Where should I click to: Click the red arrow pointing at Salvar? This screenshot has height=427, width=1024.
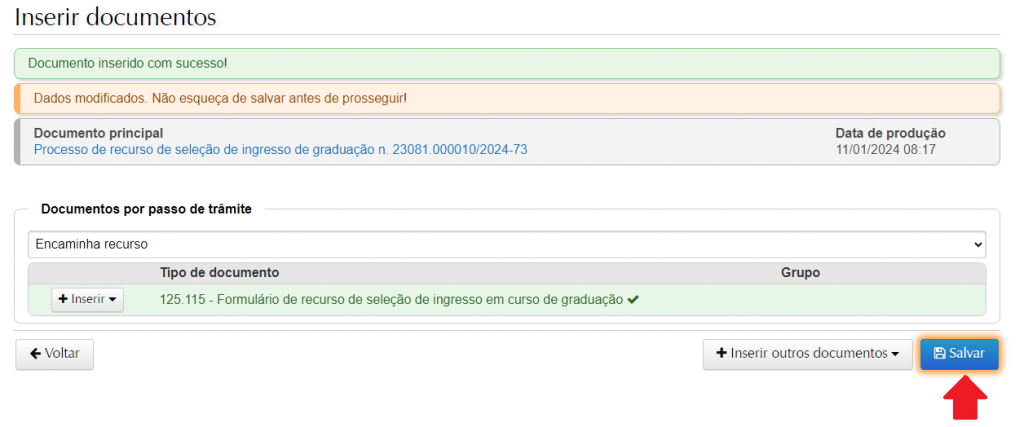[965, 397]
